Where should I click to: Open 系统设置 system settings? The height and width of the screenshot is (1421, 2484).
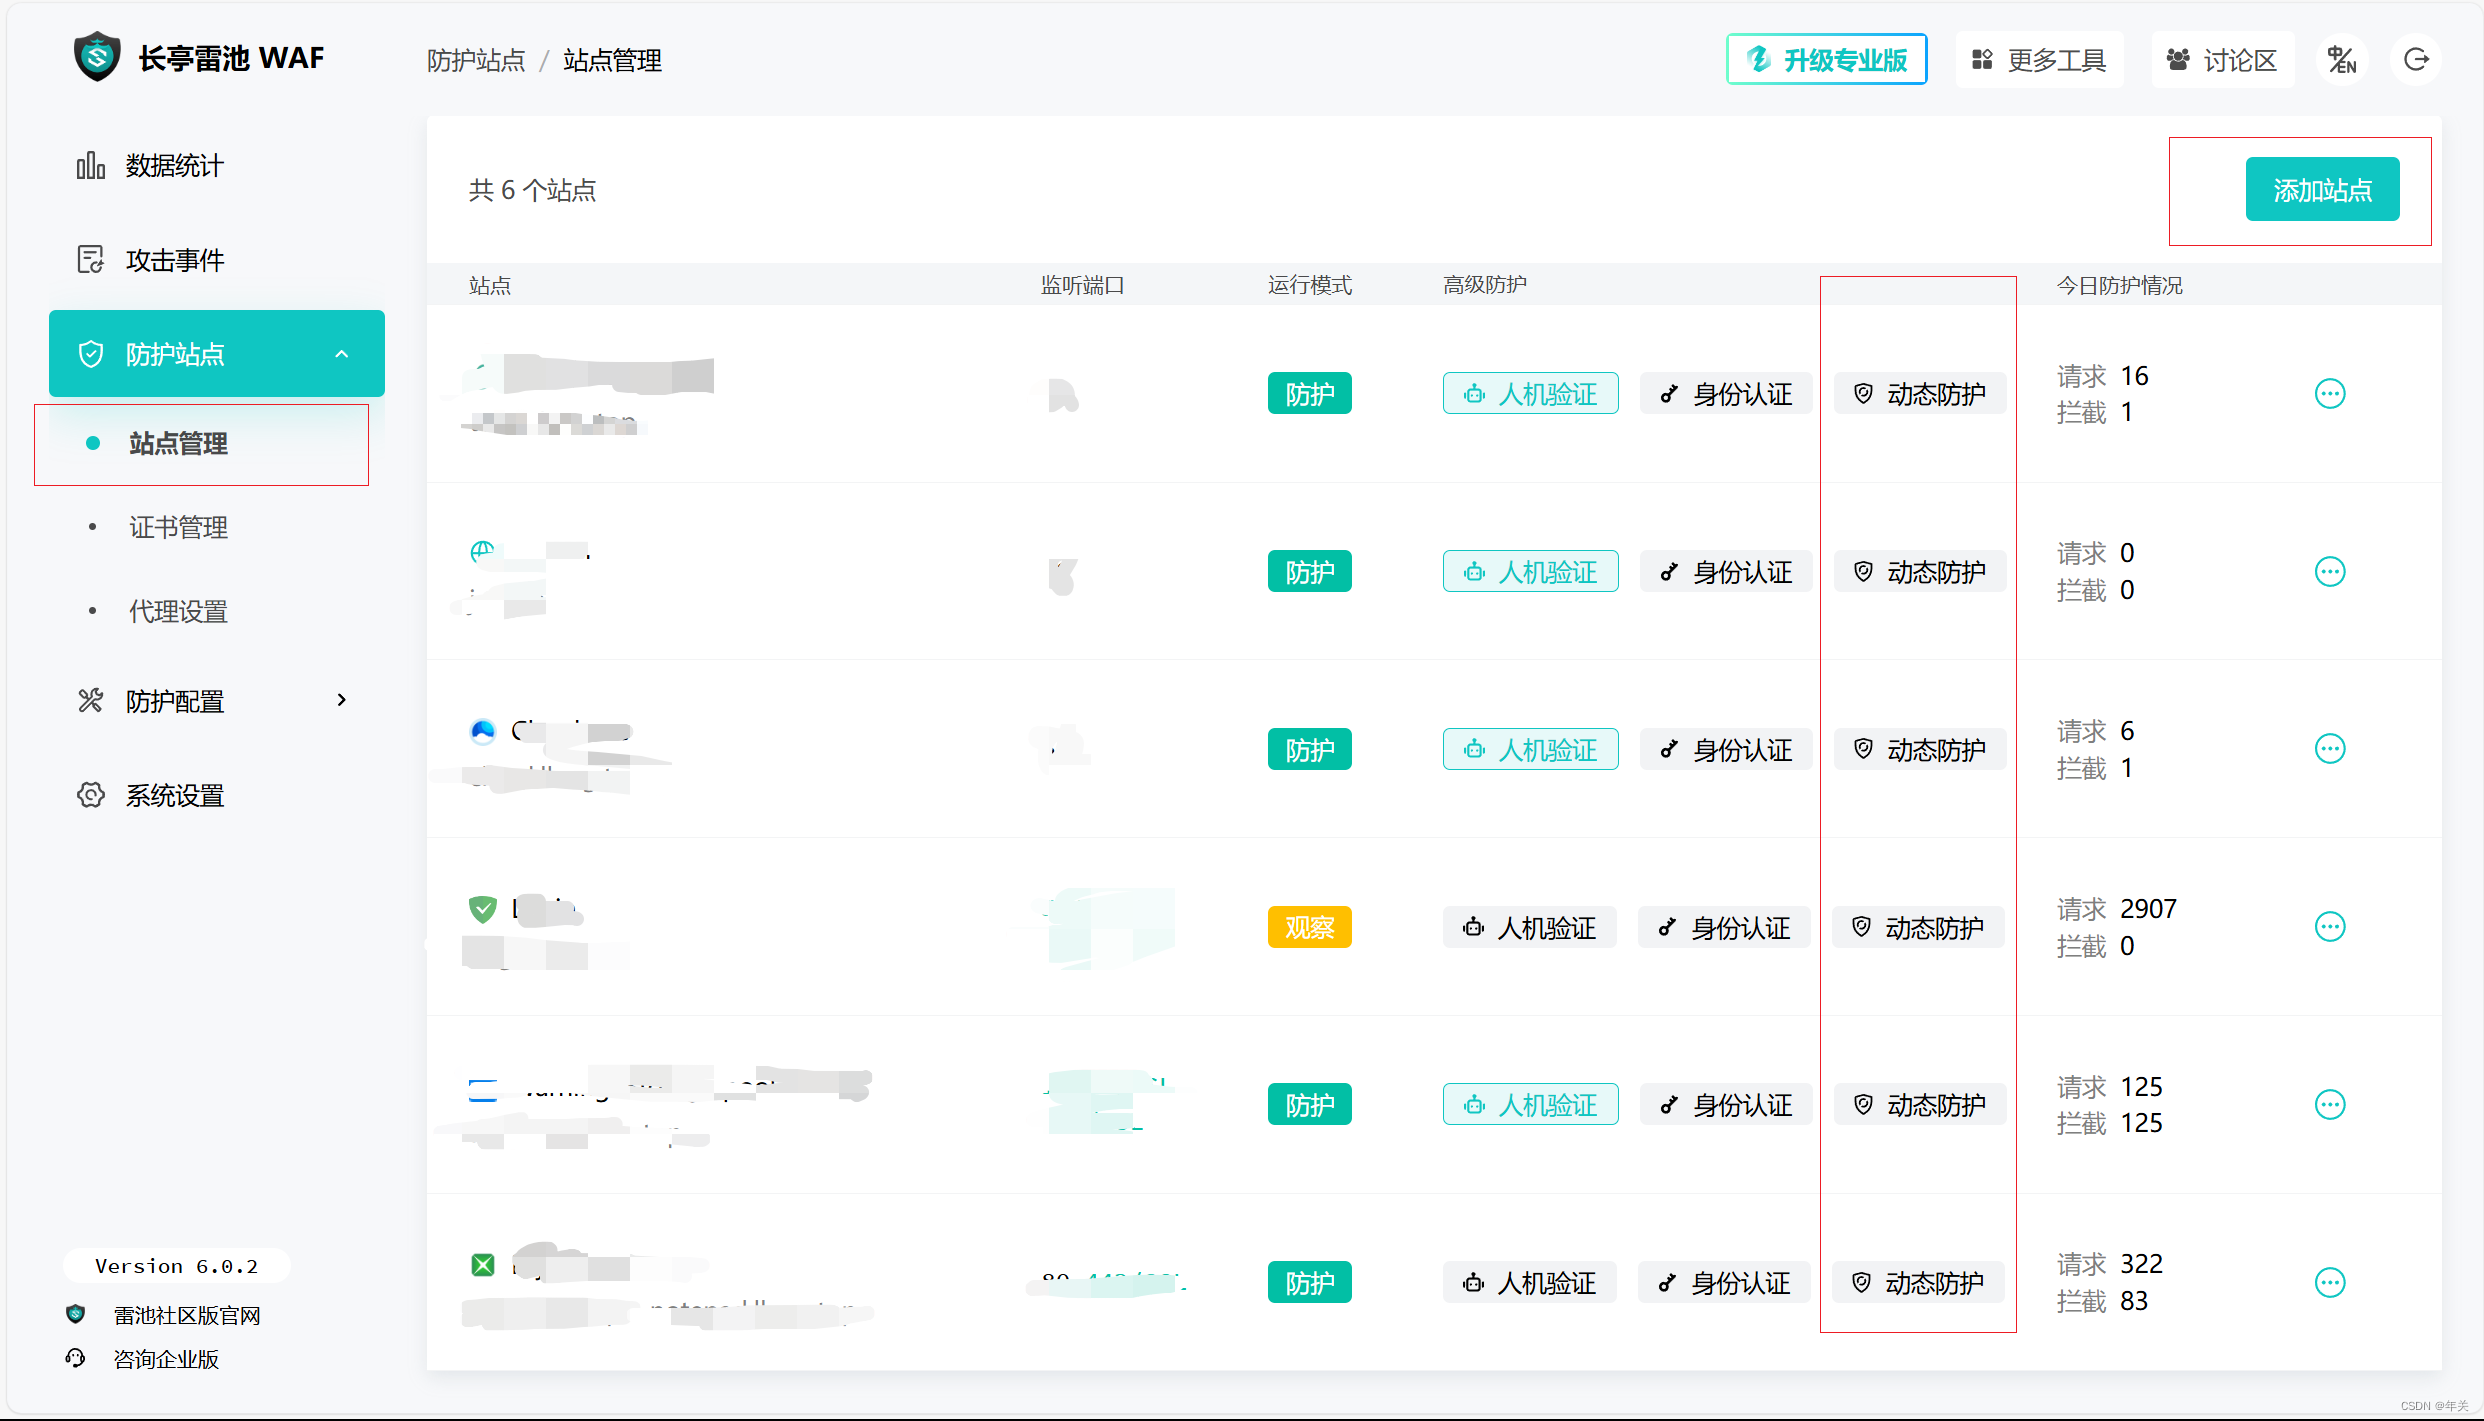pos(174,796)
